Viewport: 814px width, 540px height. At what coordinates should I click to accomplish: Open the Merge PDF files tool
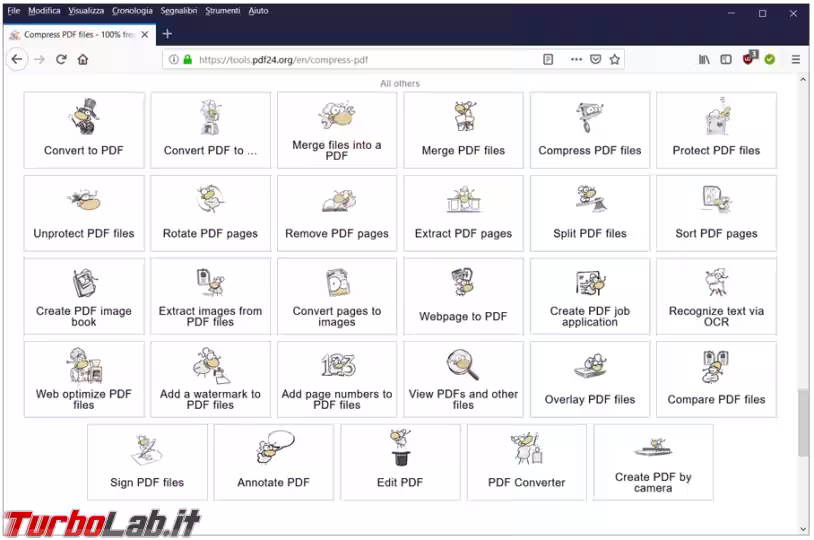(x=463, y=130)
